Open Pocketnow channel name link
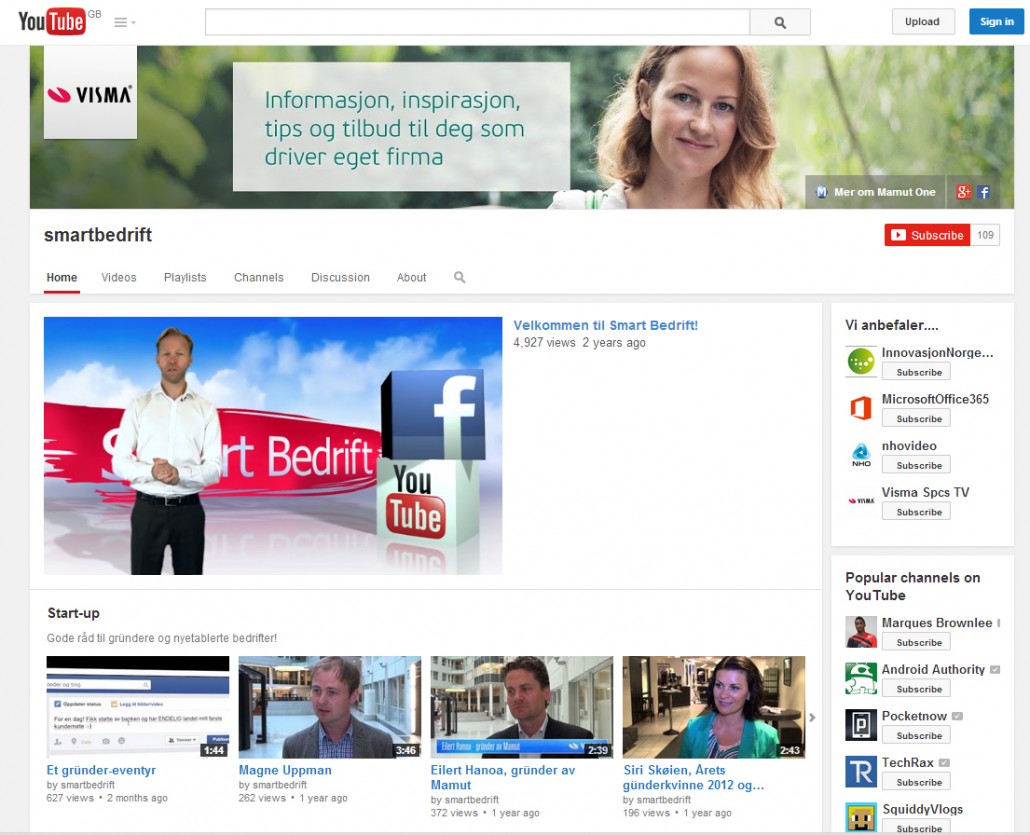Screen dimensions: 1030x835 pos(914,716)
